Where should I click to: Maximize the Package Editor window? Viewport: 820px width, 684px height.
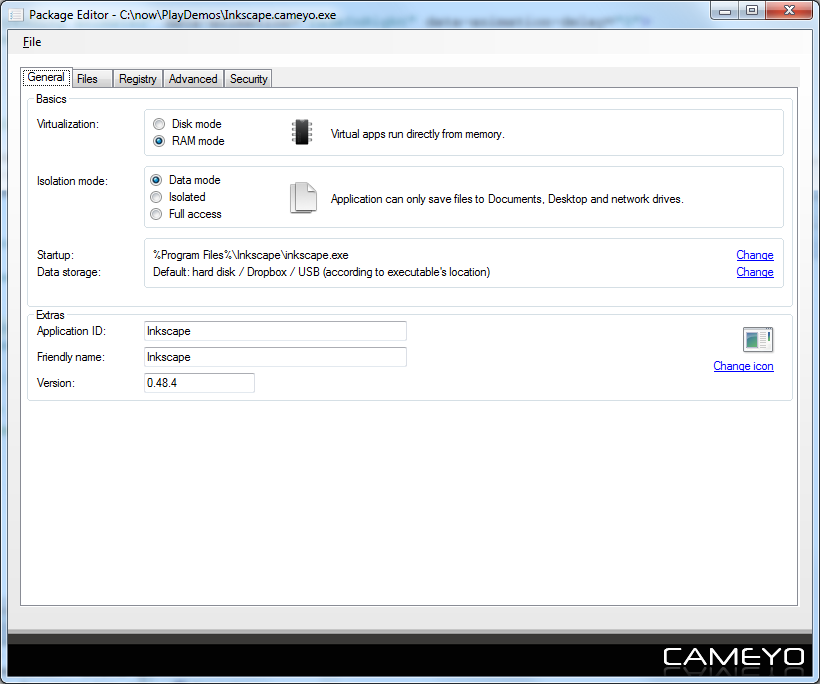(x=752, y=11)
